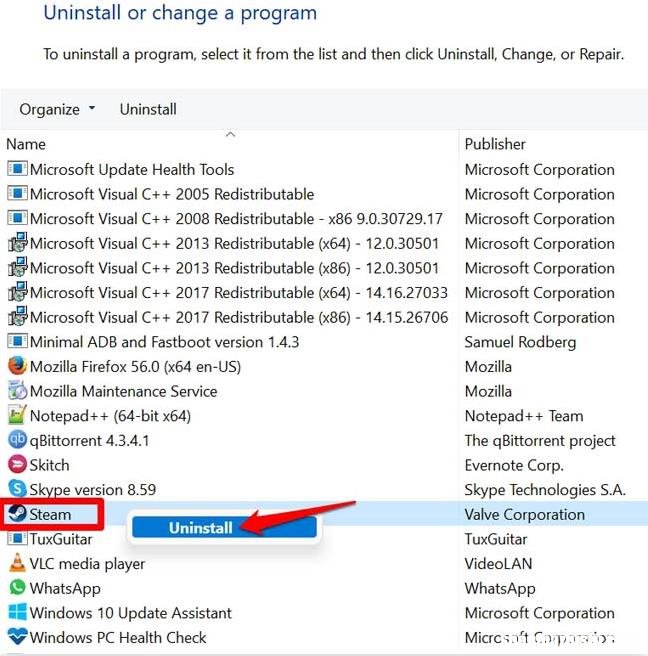
Task: Click the Visual C++ 2017 (x64) installer icon
Action: click(x=17, y=292)
